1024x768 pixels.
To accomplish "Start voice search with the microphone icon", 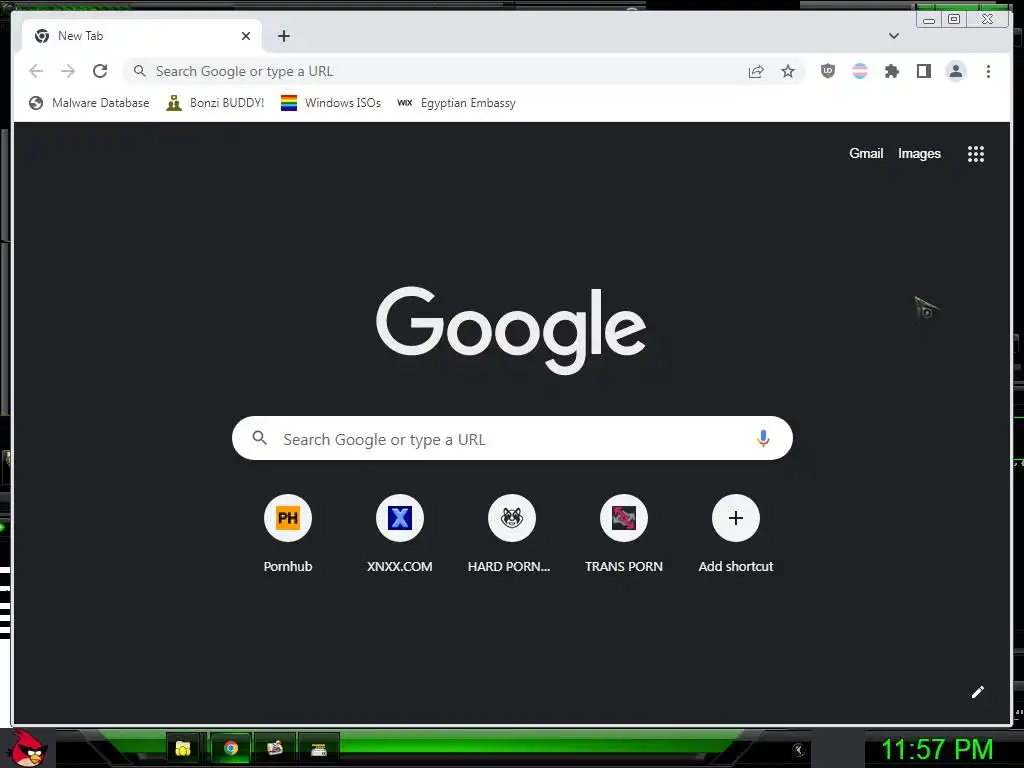I will coord(763,438).
